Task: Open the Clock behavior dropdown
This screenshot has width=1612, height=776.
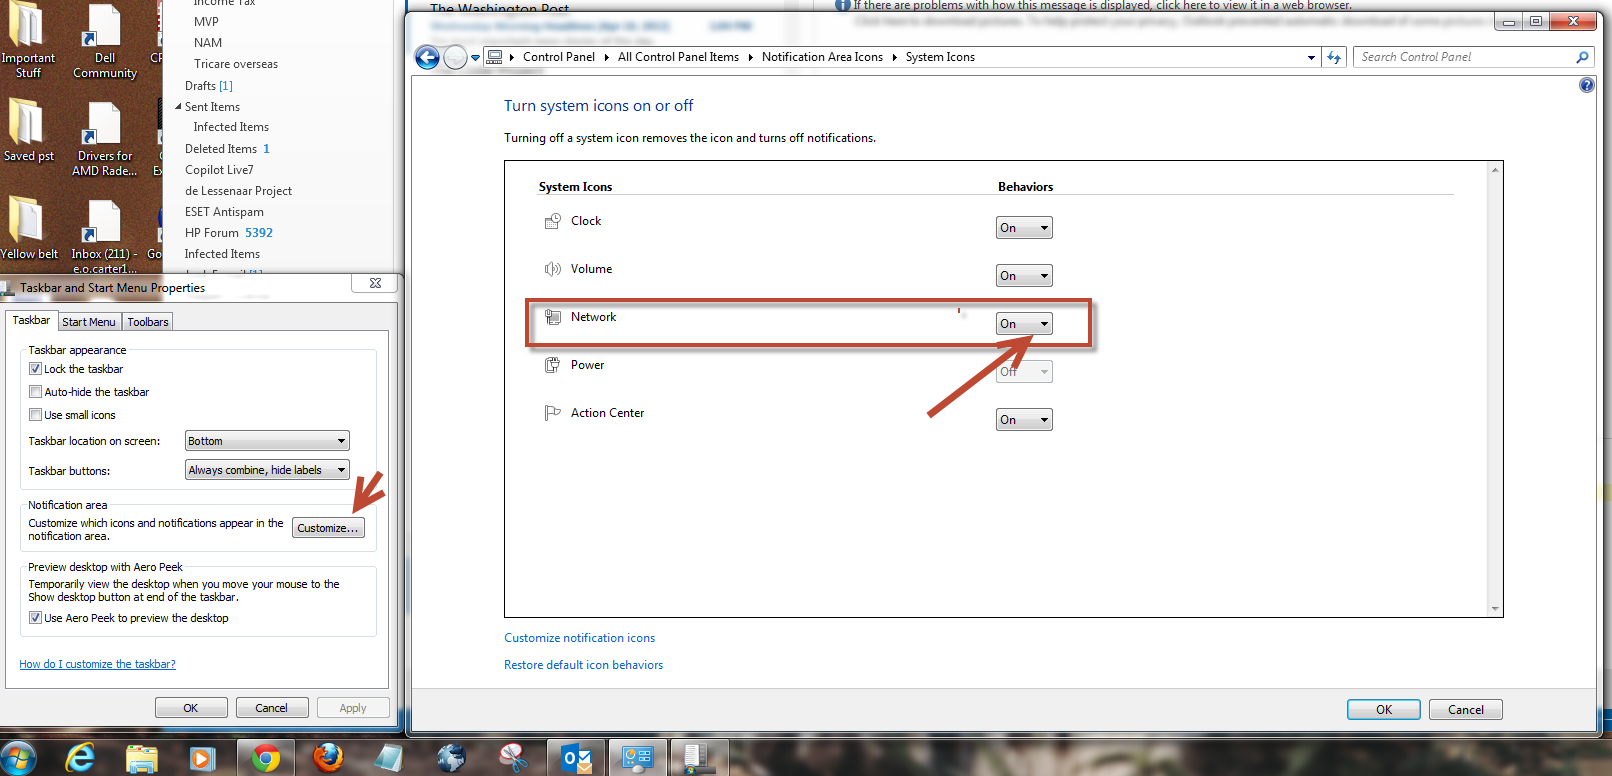Action: pos(1024,228)
